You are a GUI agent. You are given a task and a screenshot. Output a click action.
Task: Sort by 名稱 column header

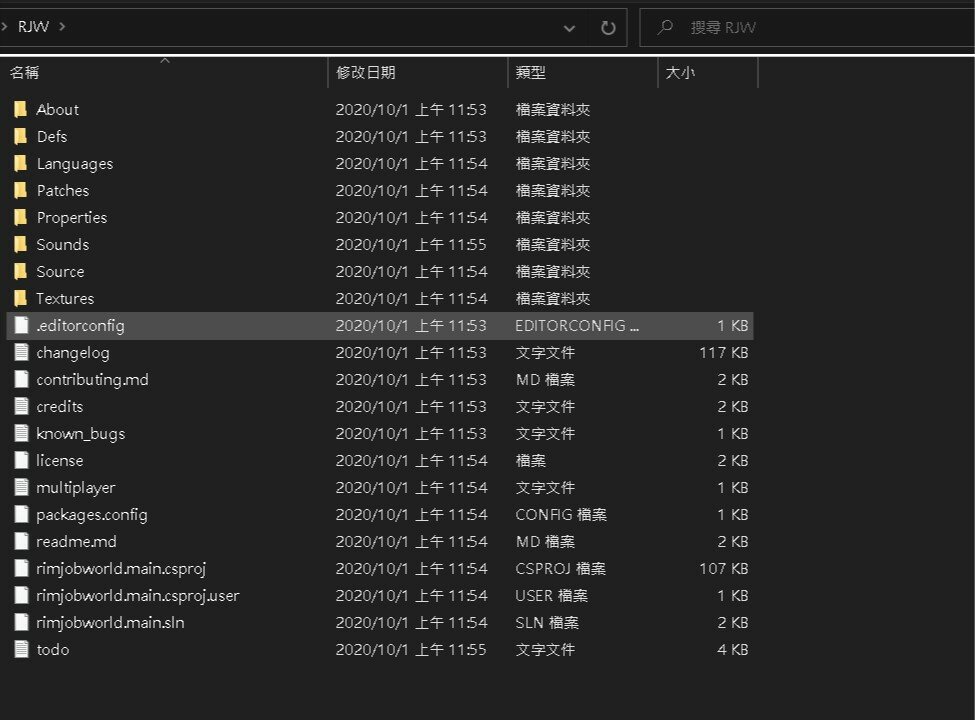[x=164, y=73]
